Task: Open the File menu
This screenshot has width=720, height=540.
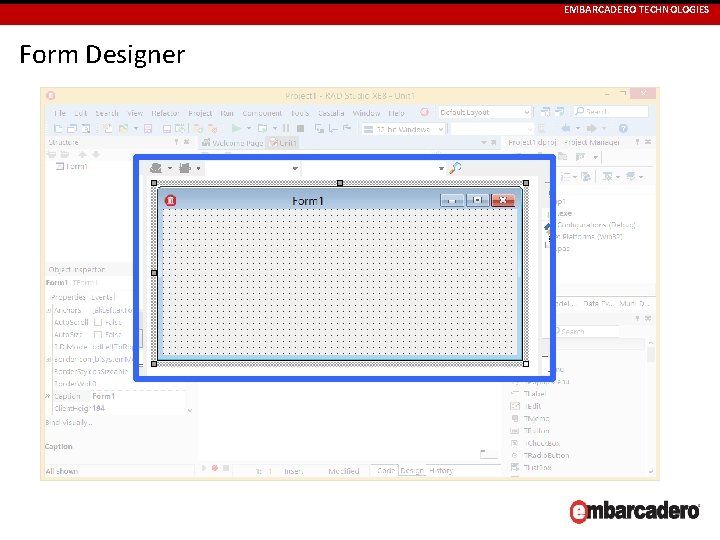Action: tap(60, 113)
